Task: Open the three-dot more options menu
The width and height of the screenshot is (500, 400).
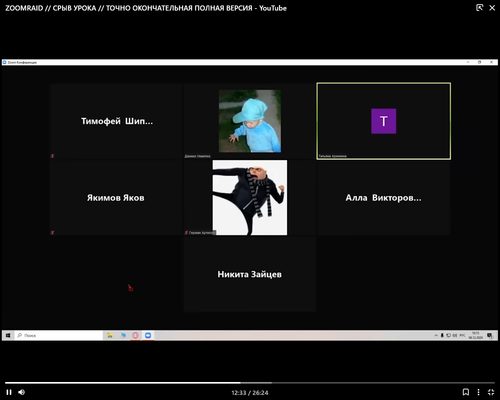Action: coord(478,392)
